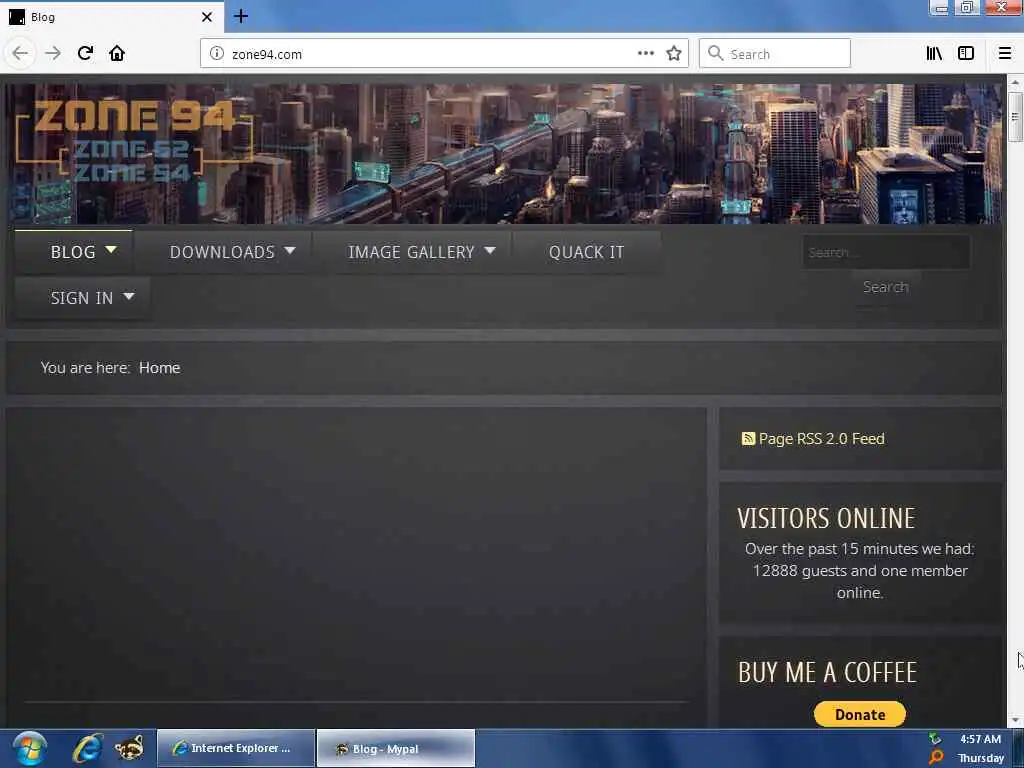Open the DOWNLOADS menu item
1024x768 pixels.
222,252
